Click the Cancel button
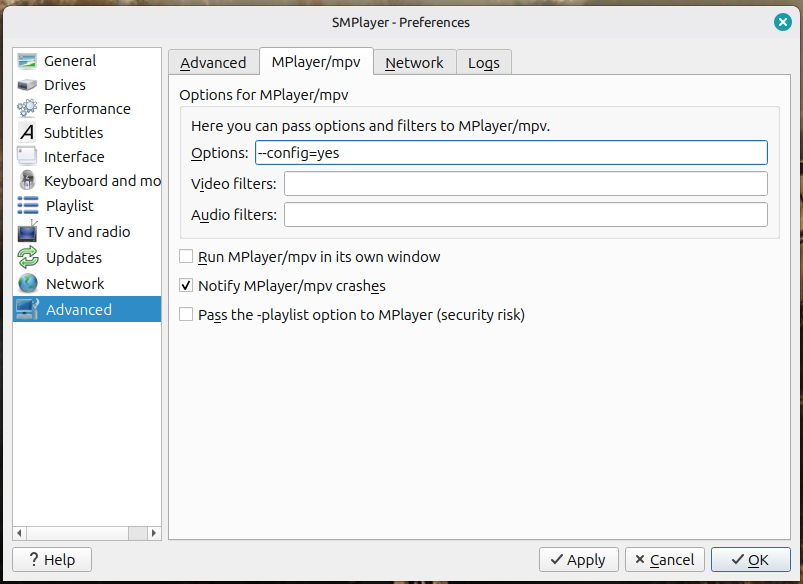 665,559
